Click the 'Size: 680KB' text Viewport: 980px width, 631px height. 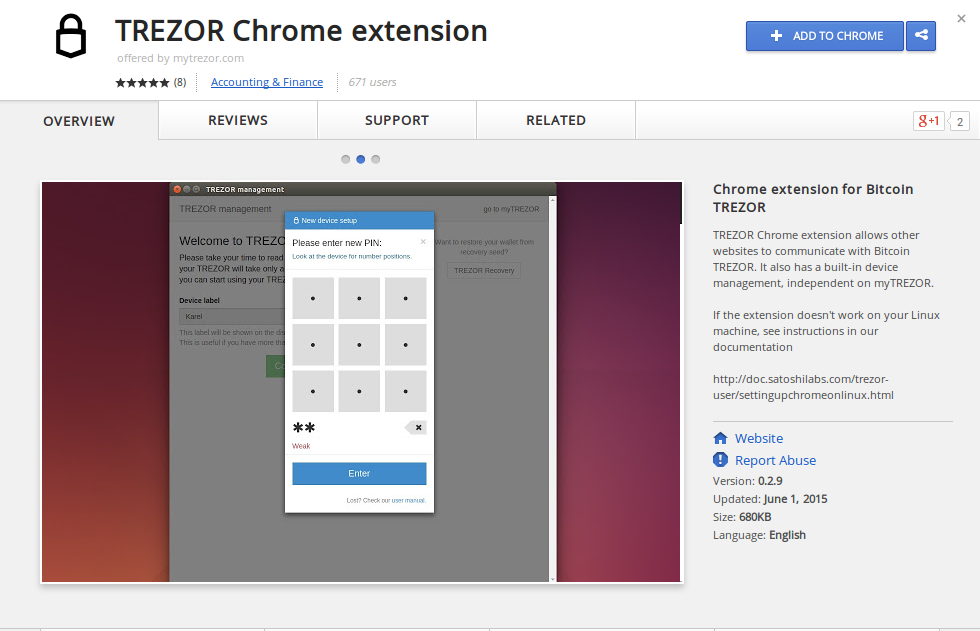pyautogui.click(x=742, y=517)
